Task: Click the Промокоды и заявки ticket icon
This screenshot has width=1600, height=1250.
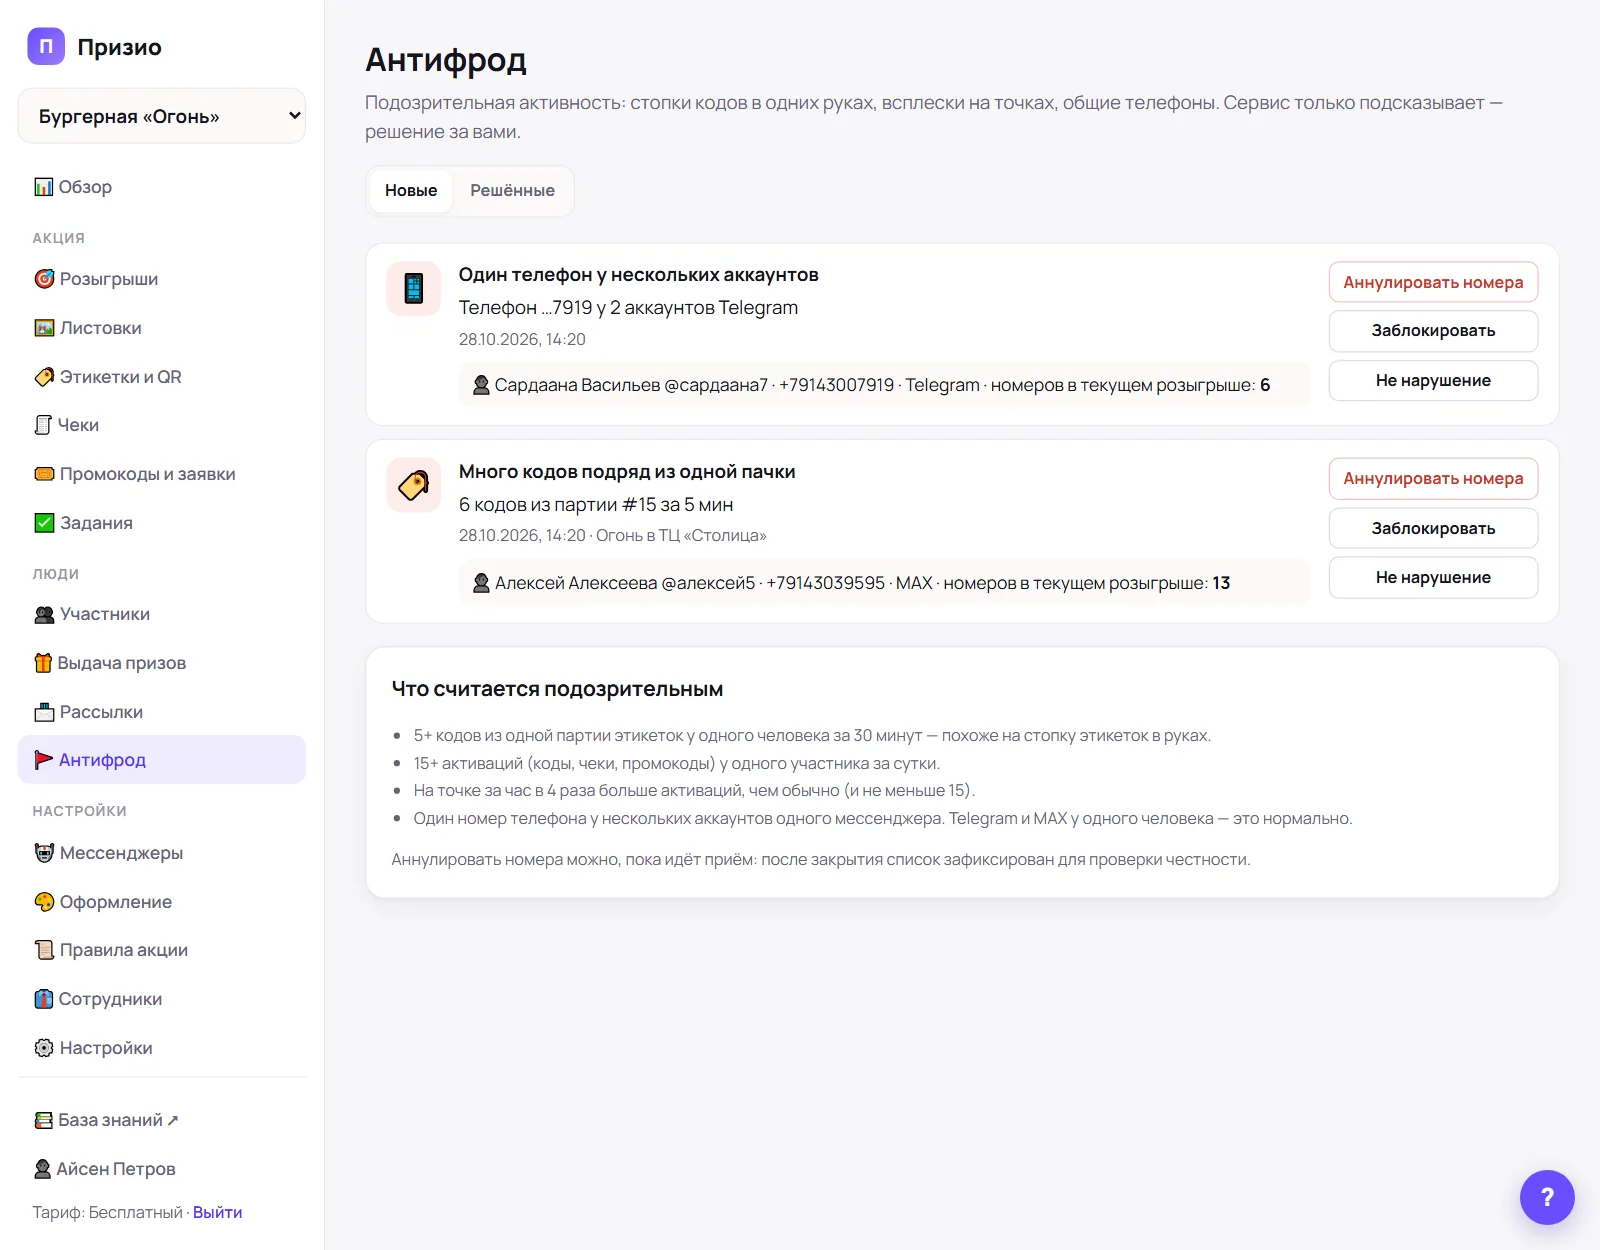Action: (44, 474)
